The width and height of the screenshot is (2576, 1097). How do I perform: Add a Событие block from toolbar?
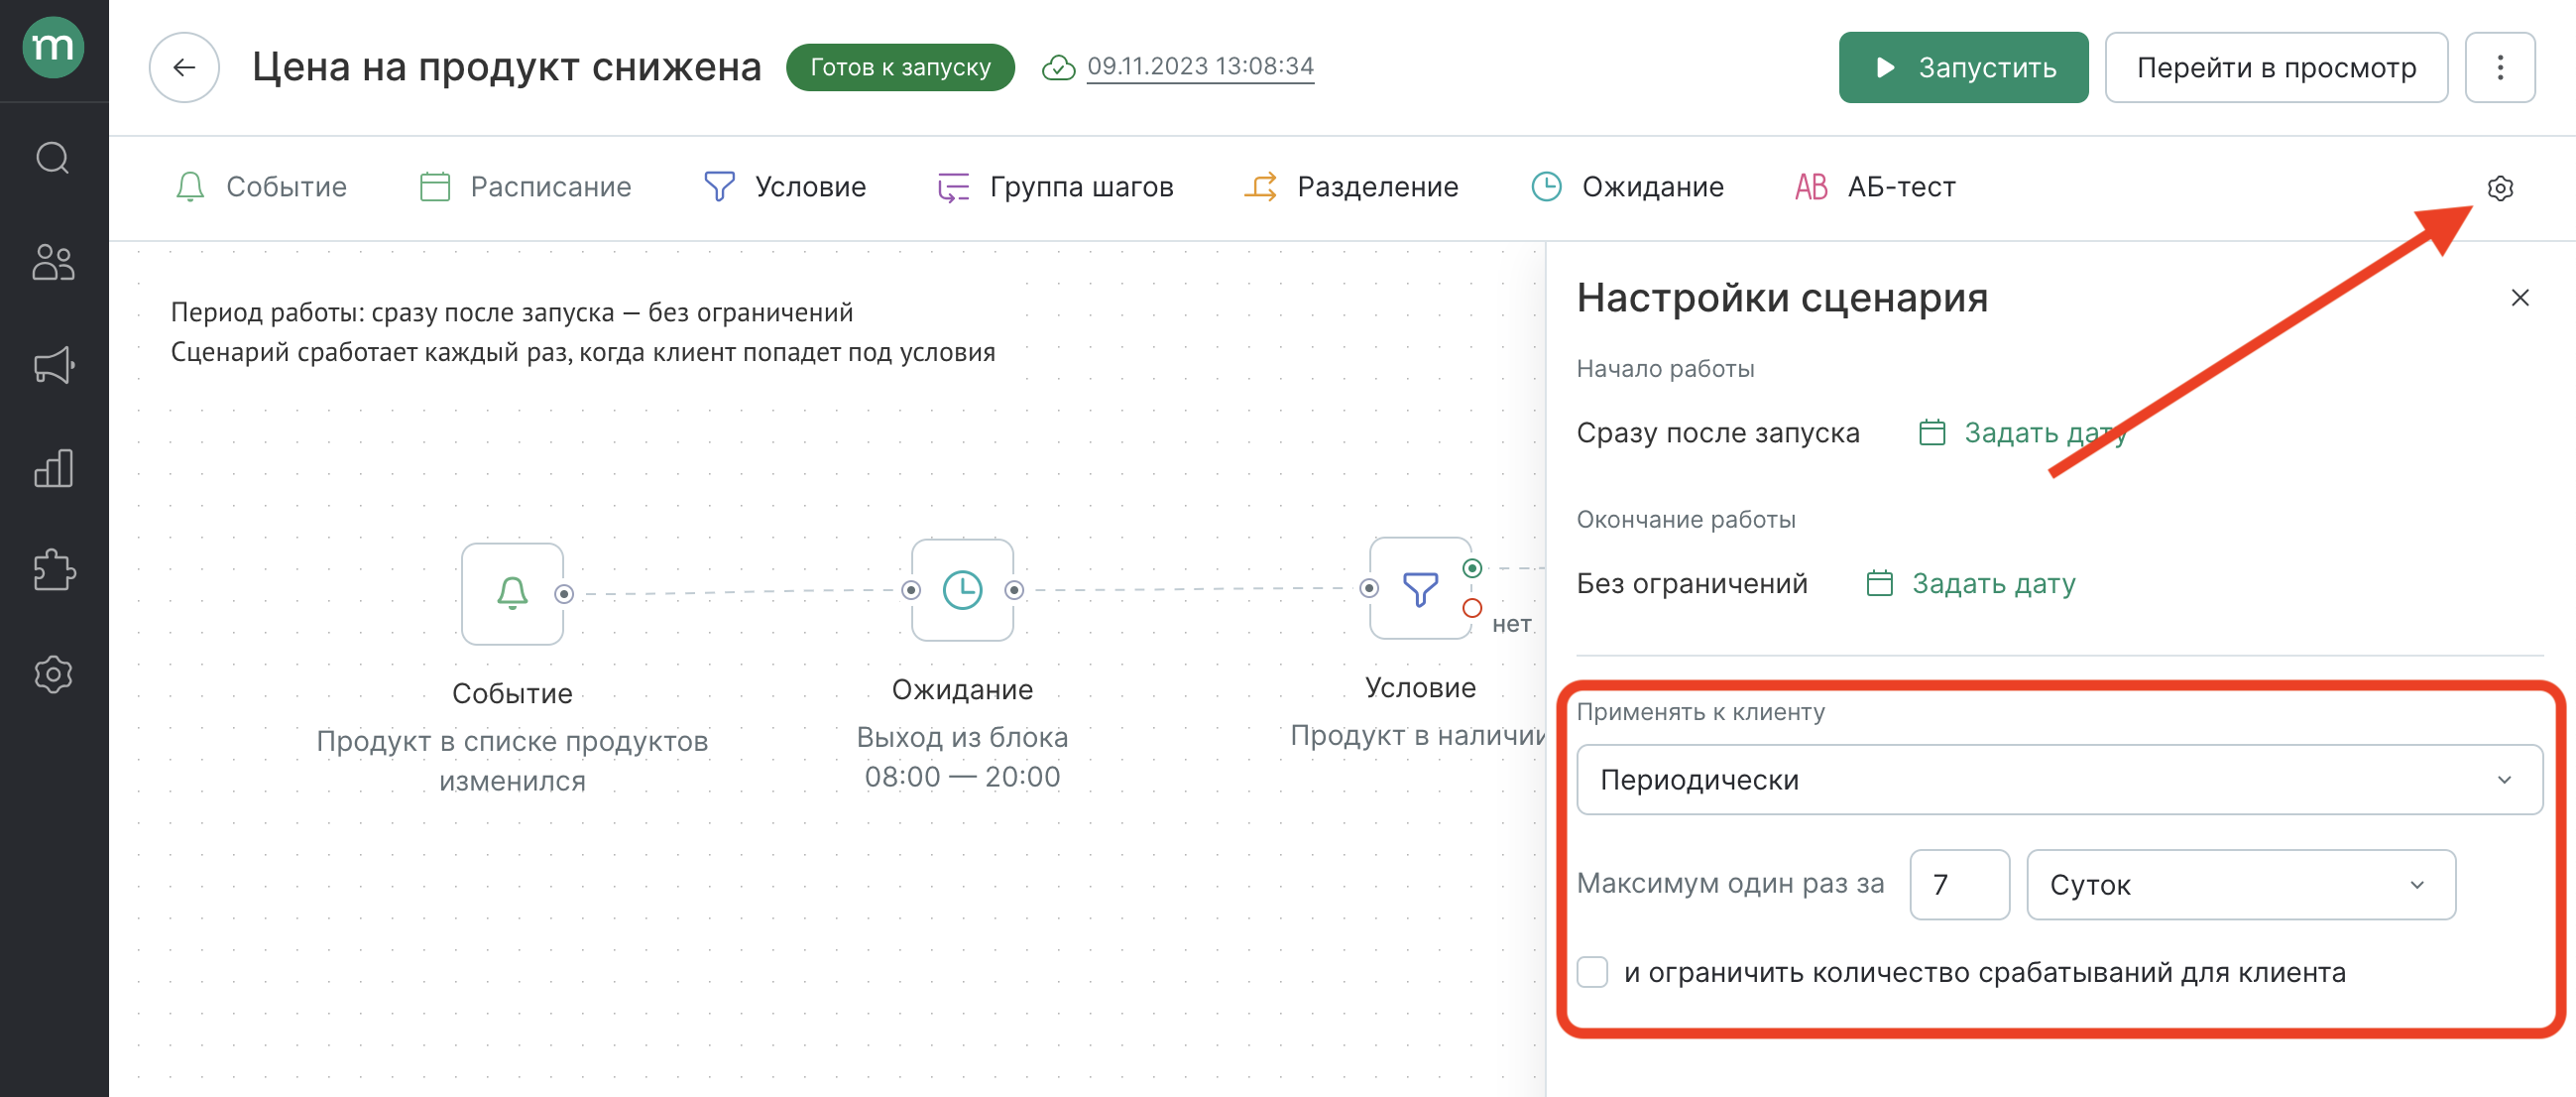tap(261, 187)
